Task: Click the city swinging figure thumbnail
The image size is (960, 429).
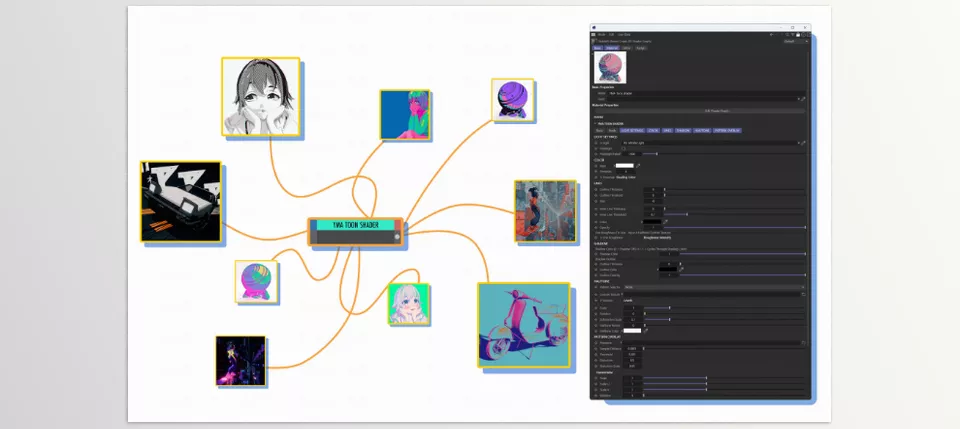Action: 545,211
